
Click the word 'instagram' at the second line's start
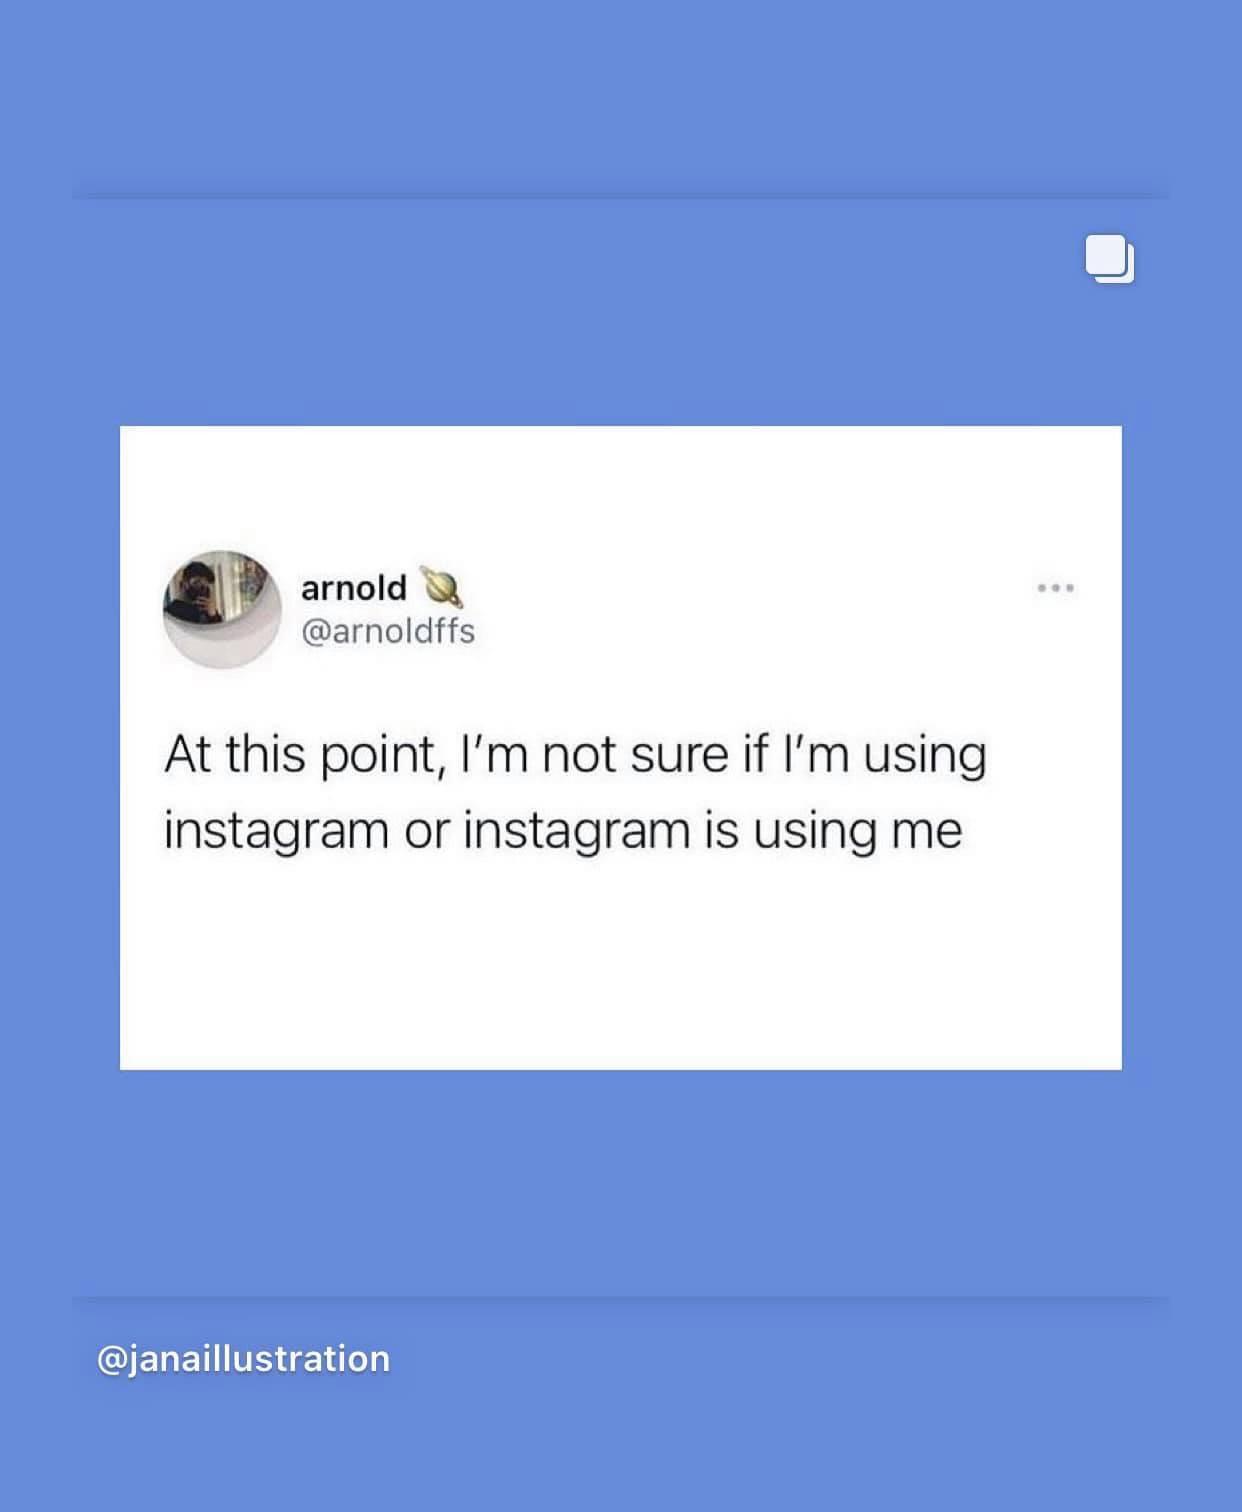(x=276, y=831)
